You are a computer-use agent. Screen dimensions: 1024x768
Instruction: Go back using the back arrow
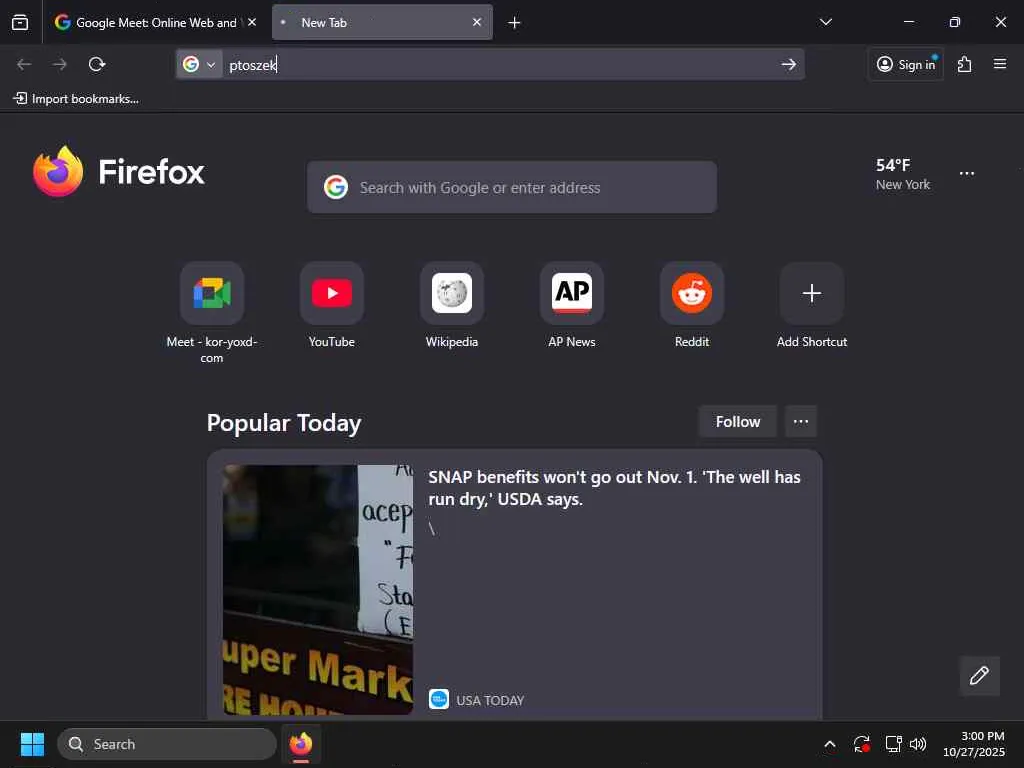click(24, 64)
